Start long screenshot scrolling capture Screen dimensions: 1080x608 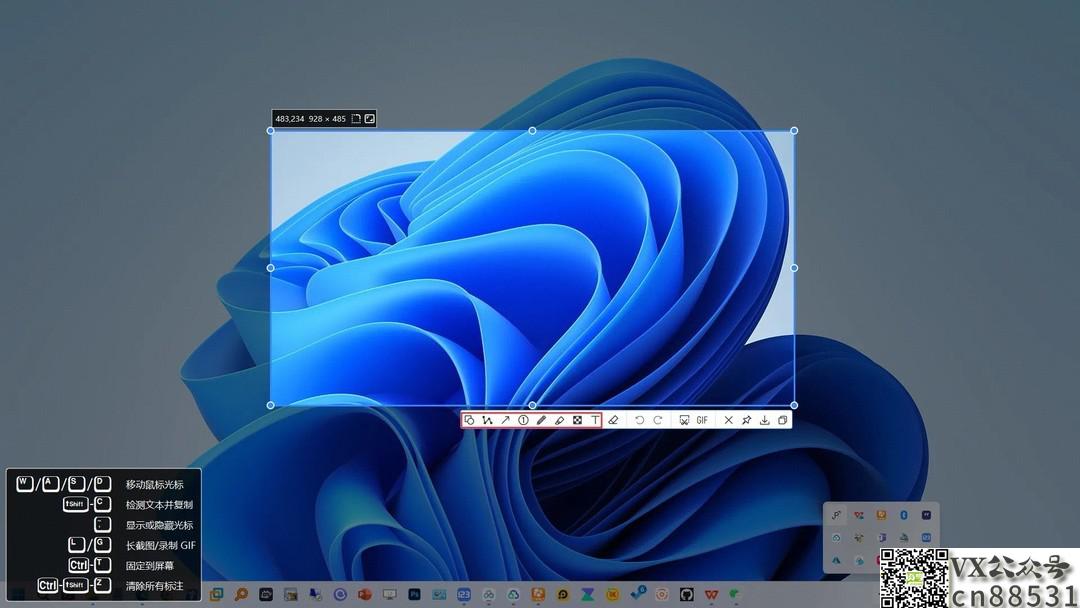pos(684,420)
